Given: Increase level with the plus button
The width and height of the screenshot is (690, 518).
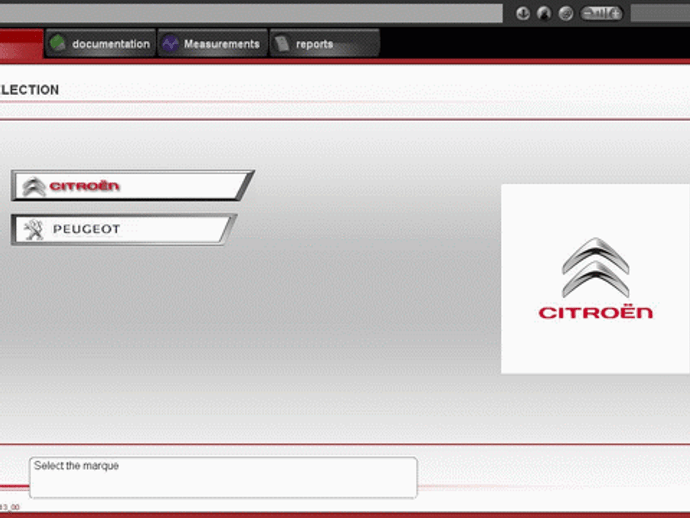Looking at the screenshot, I should (x=616, y=14).
